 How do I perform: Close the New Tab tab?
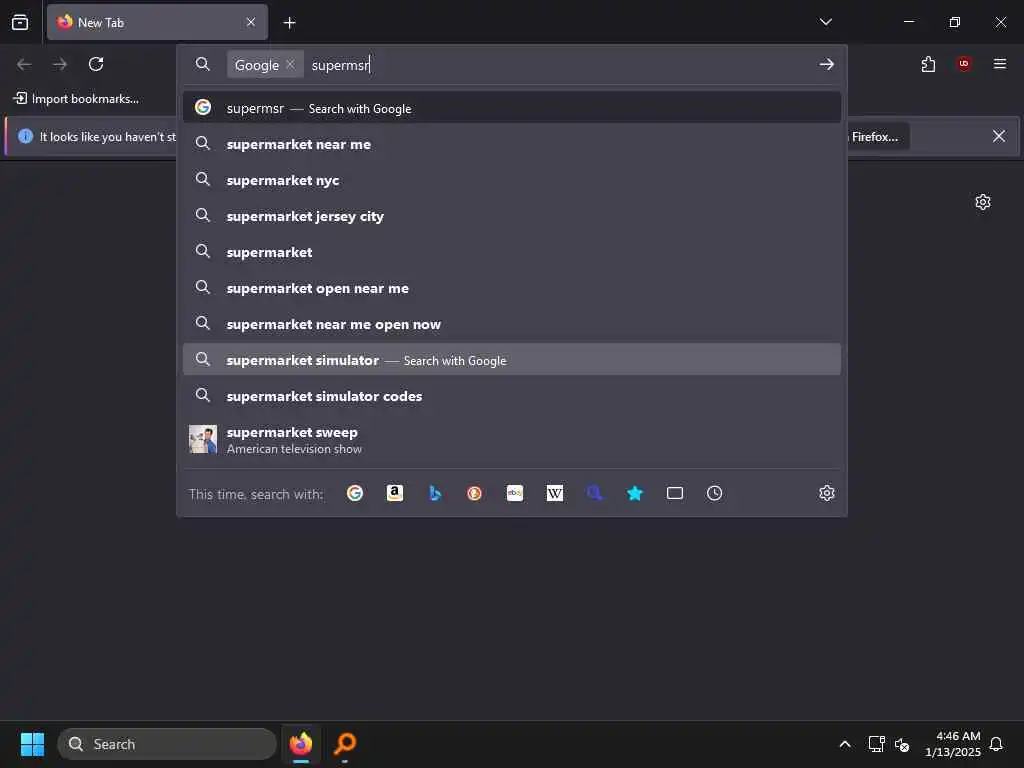251,22
